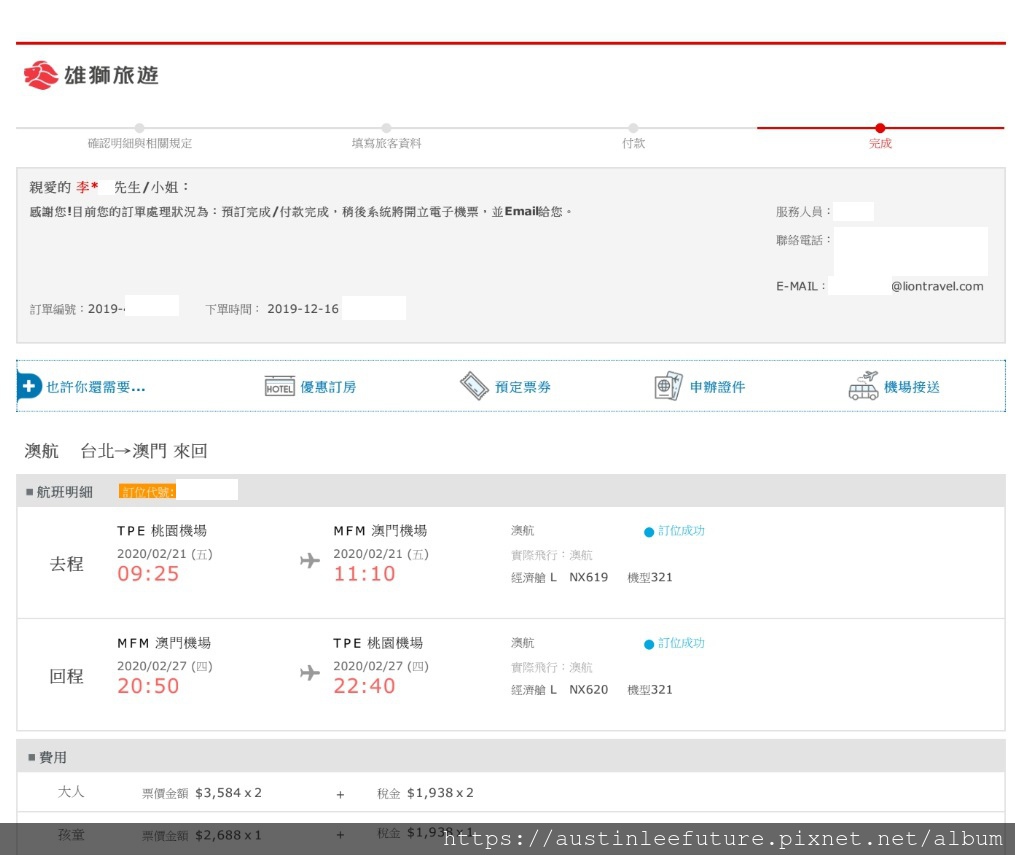Image resolution: width=1015 pixels, height=855 pixels.
Task: Click the airplane icon in the 去程 row
Action: tap(310, 561)
